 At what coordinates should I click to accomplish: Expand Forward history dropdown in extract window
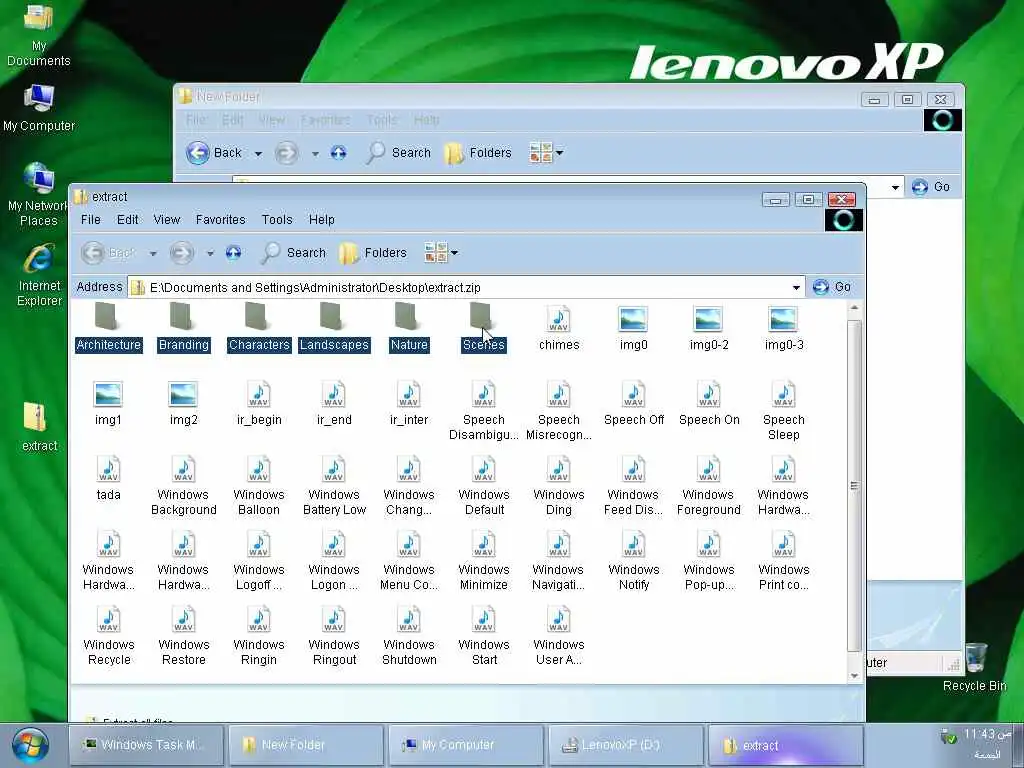pos(210,253)
